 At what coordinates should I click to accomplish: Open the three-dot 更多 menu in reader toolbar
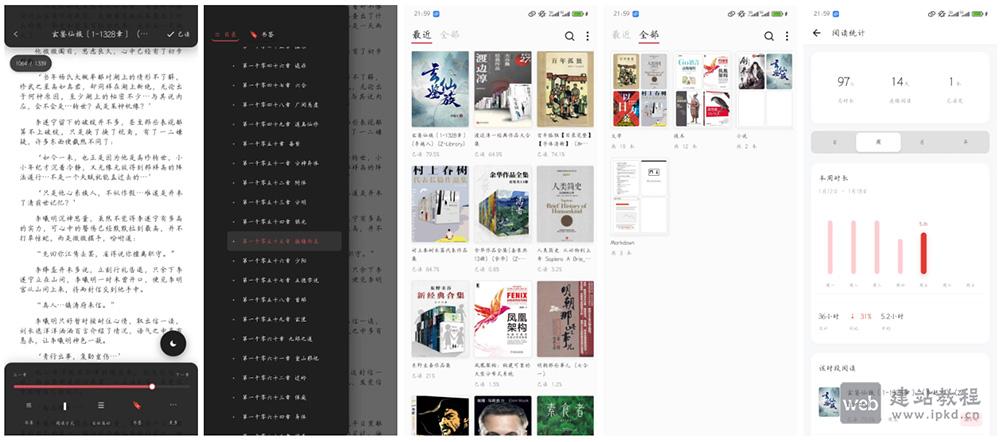[x=173, y=406]
